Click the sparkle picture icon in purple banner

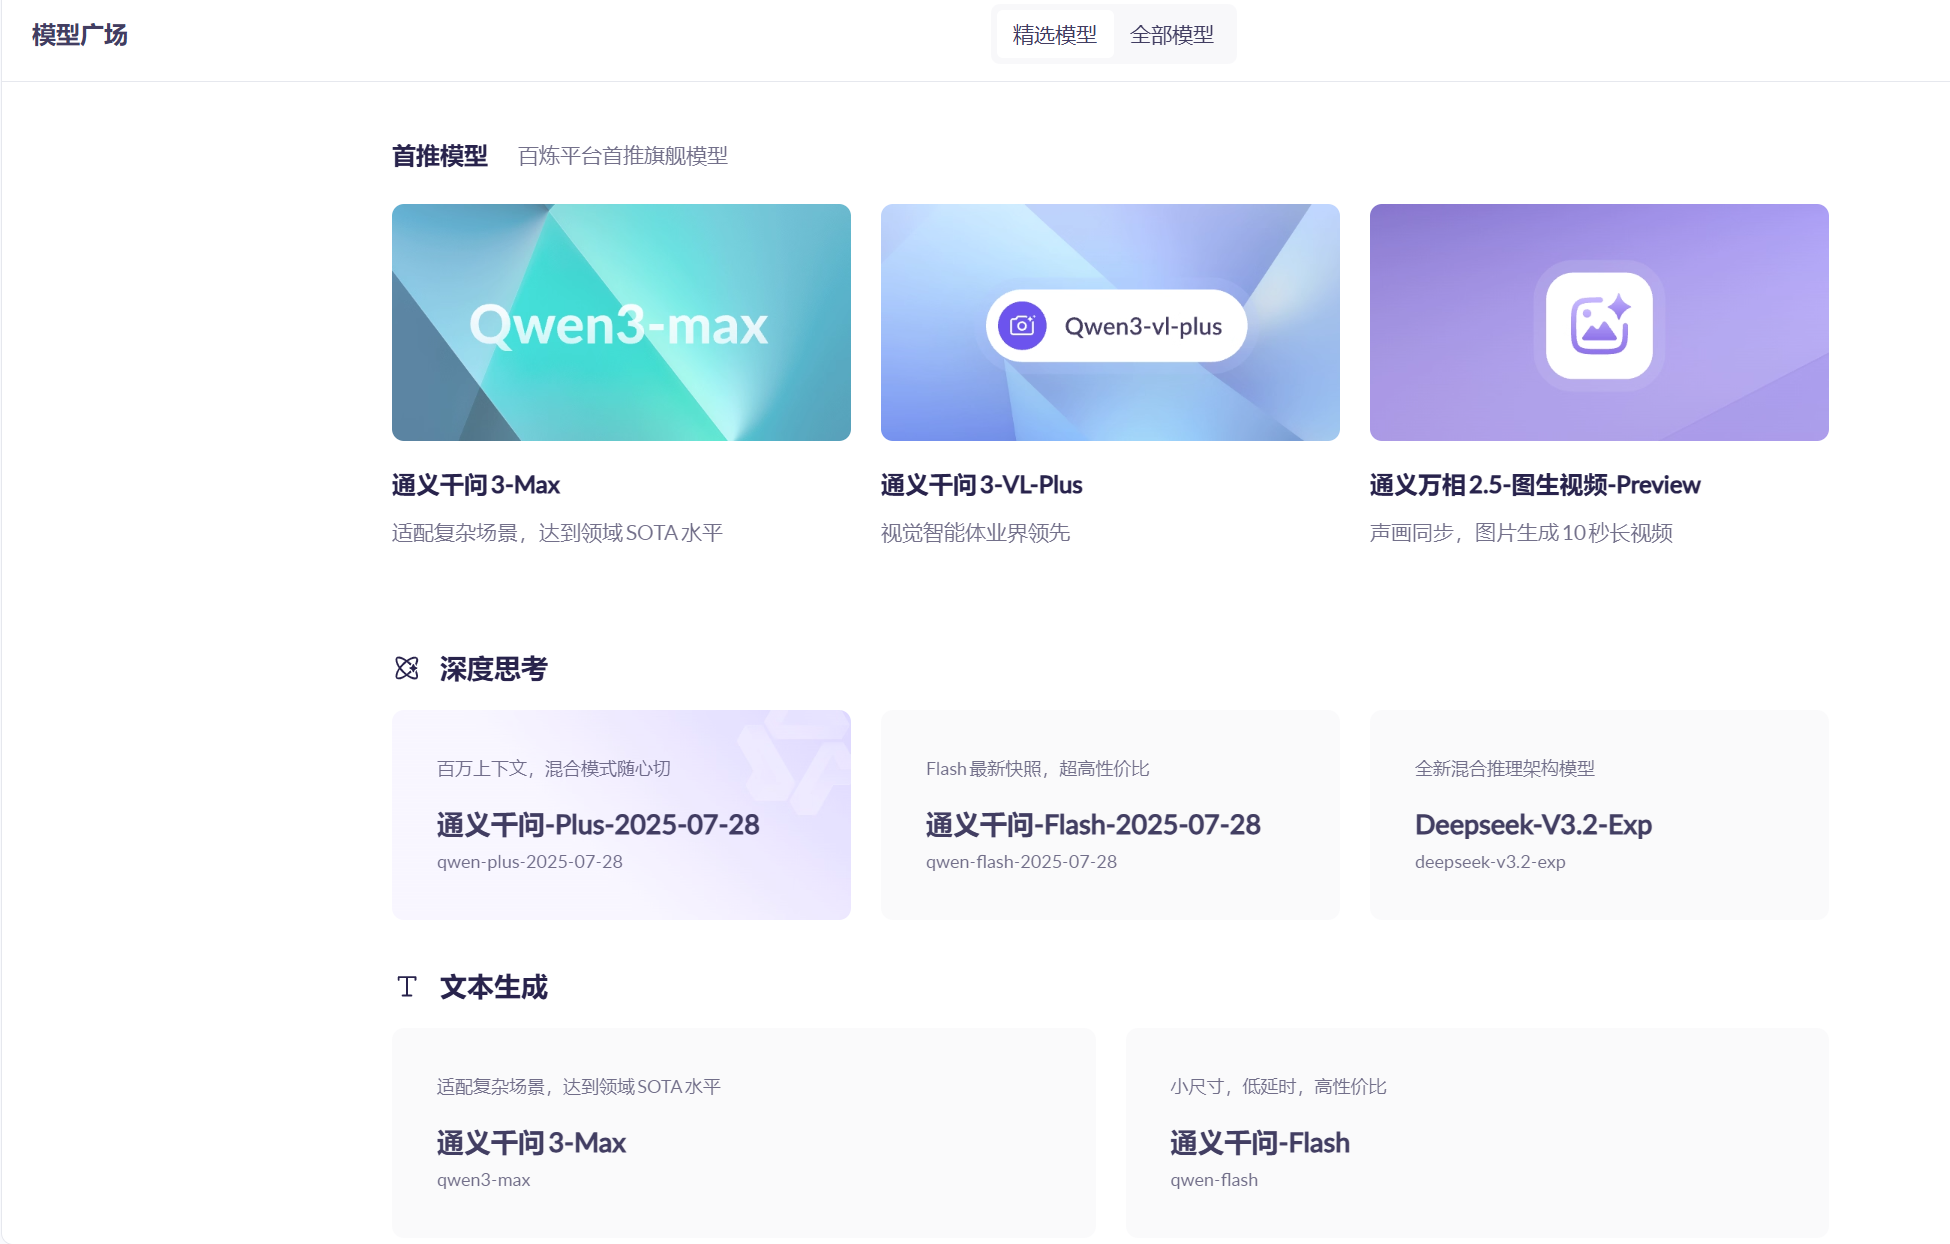click(1598, 324)
